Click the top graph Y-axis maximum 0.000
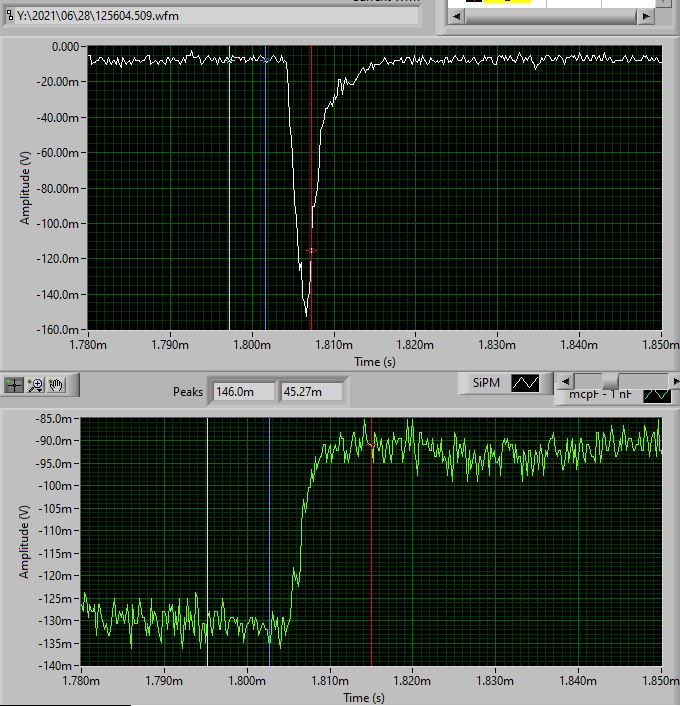The height and width of the screenshot is (706, 680). coord(65,47)
